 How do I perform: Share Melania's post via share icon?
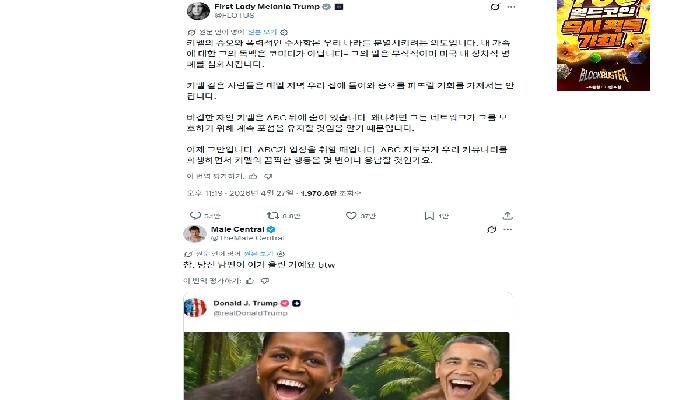pos(508,215)
